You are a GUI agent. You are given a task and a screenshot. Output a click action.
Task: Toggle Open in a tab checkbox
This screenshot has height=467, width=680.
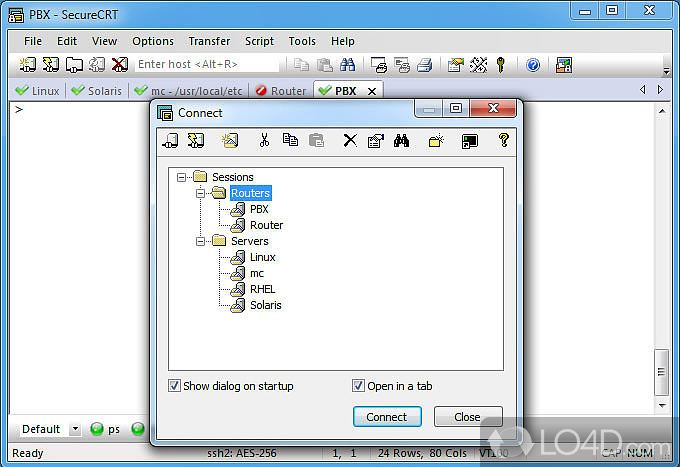point(358,385)
